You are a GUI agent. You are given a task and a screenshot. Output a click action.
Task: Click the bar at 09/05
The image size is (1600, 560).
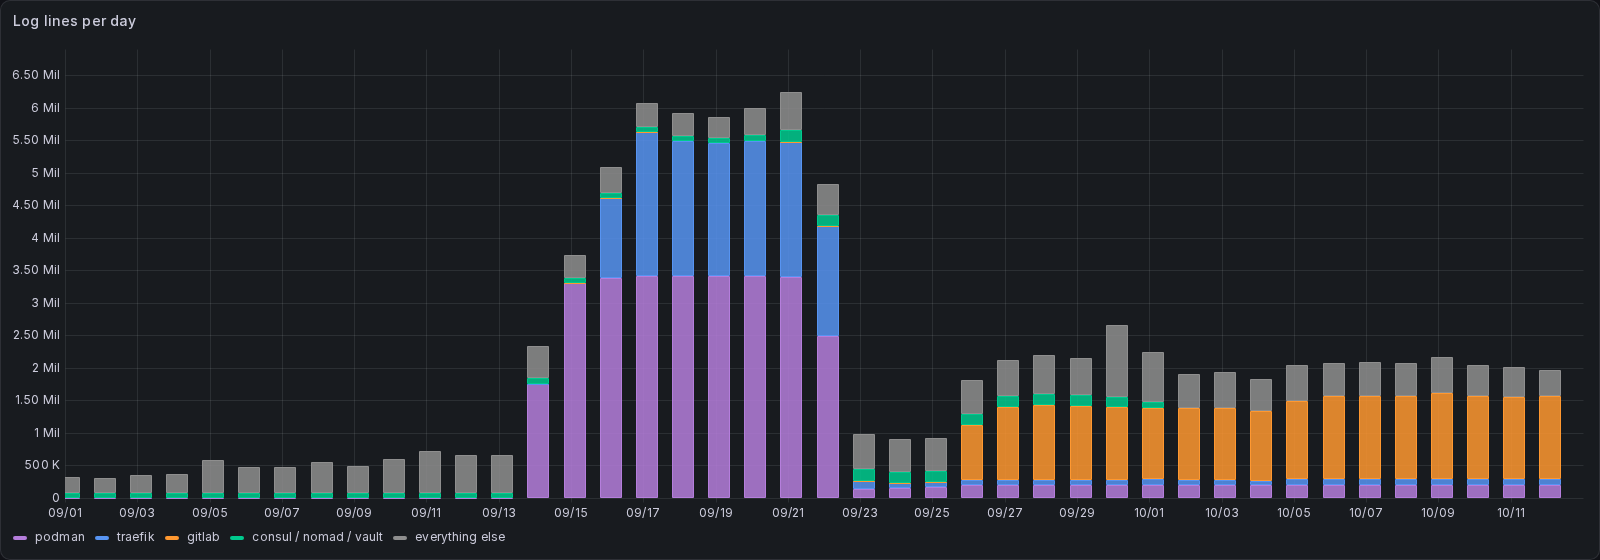(213, 479)
